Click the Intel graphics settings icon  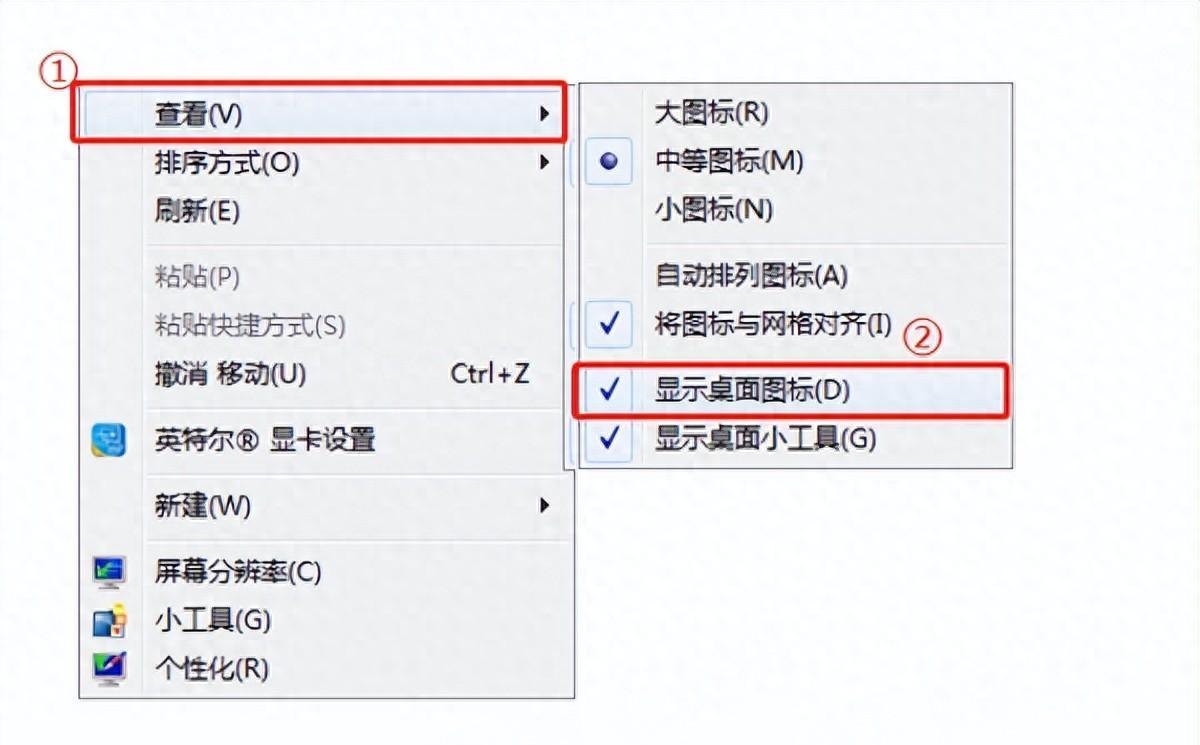(108, 440)
